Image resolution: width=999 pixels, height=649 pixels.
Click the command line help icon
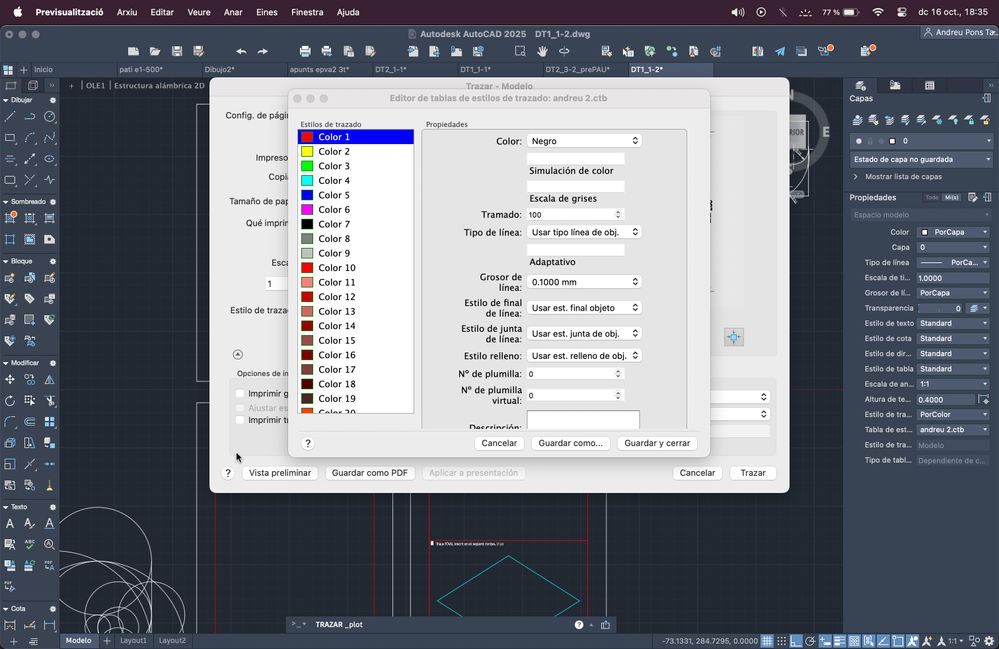(x=579, y=625)
